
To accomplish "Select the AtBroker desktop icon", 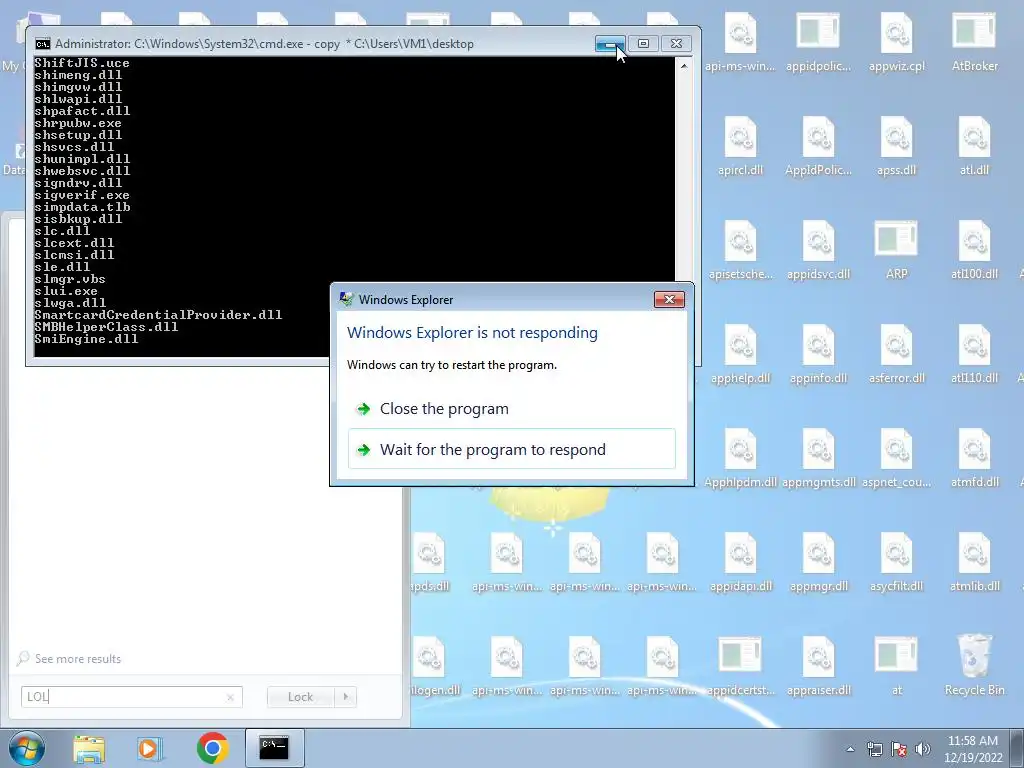I will click(x=974, y=40).
